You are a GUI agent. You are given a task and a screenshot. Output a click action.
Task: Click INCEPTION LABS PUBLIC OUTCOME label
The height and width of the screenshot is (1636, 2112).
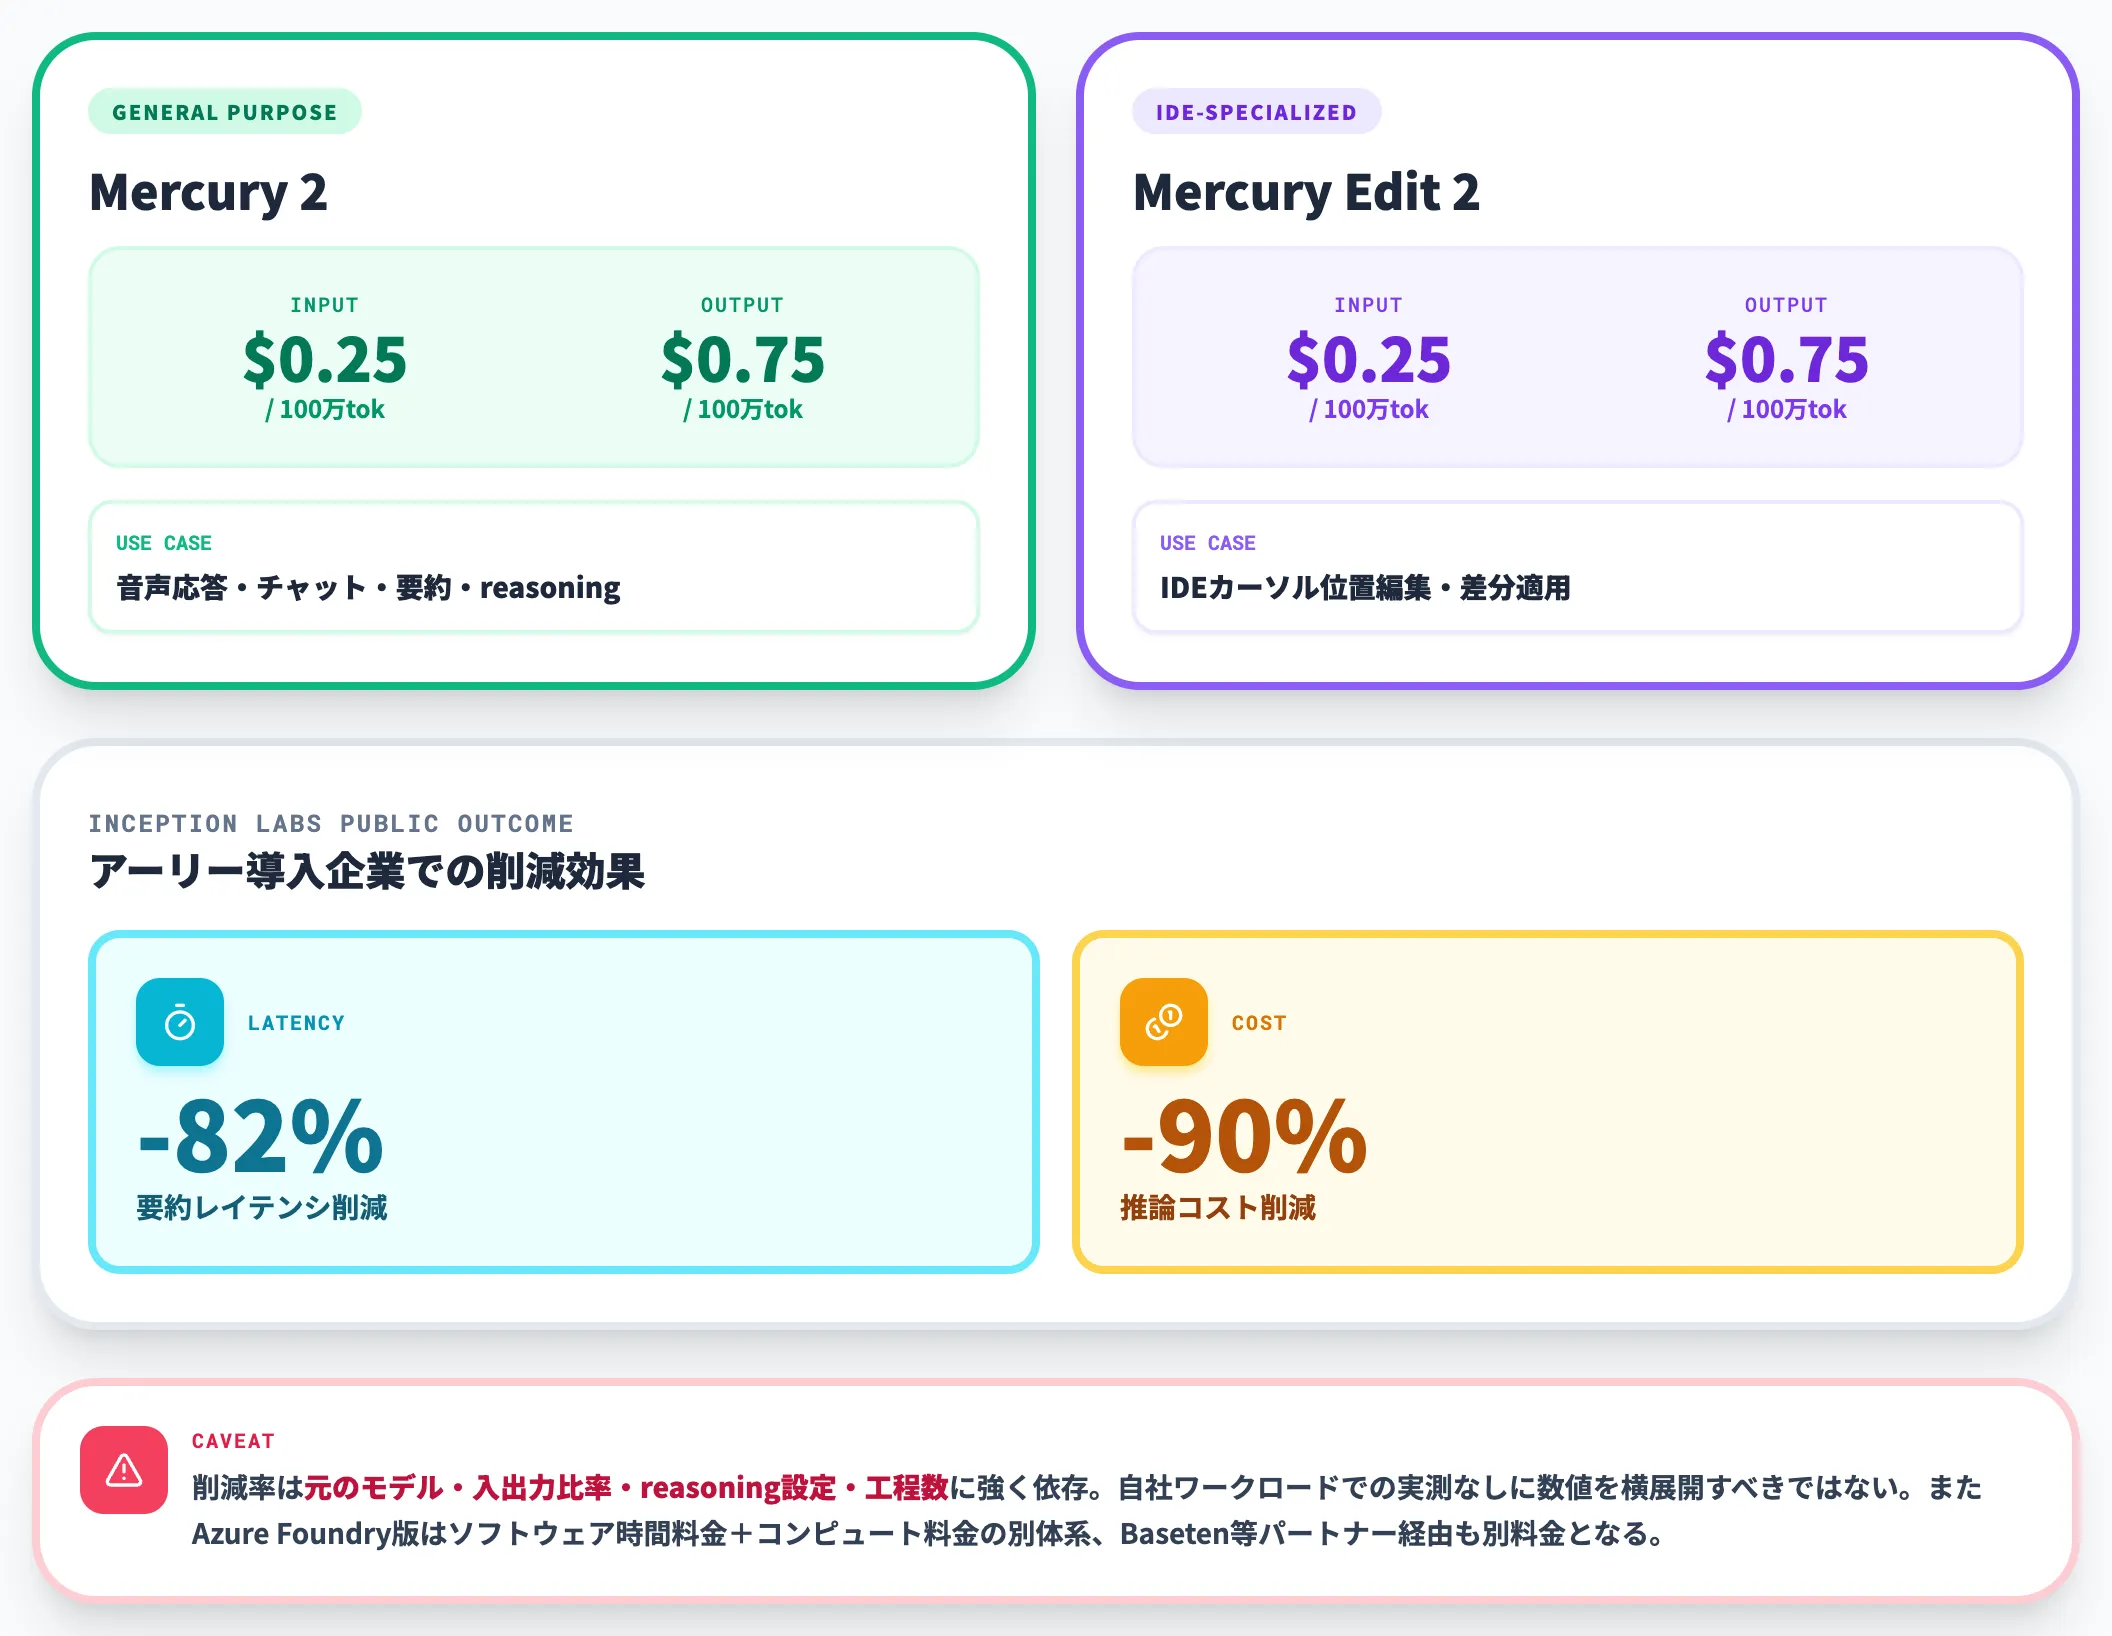pyautogui.click(x=331, y=823)
